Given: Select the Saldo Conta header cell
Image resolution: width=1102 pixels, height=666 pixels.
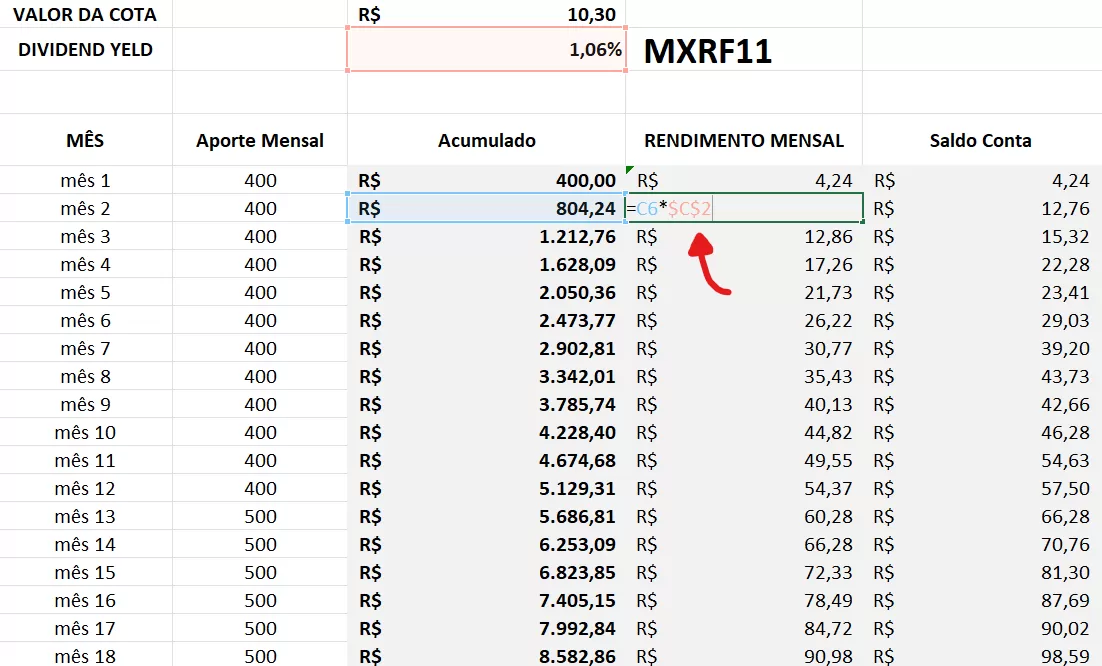Looking at the screenshot, I should coord(980,141).
